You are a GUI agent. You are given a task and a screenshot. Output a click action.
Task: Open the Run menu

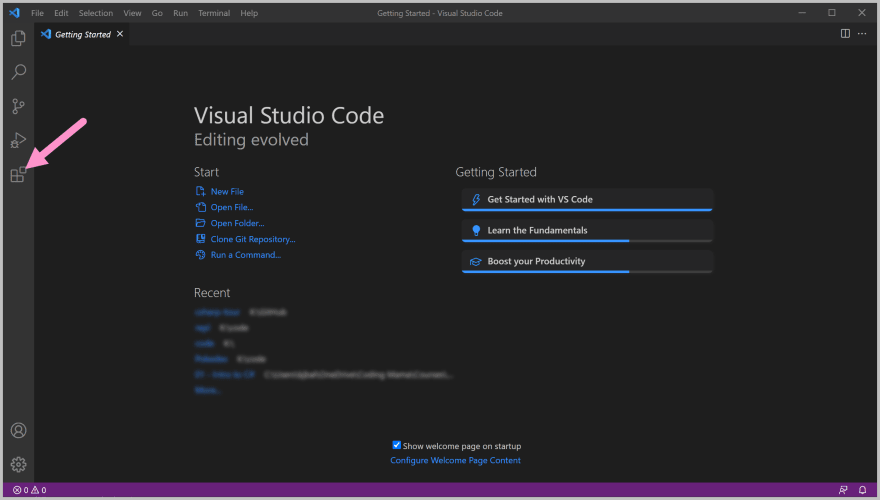click(180, 13)
